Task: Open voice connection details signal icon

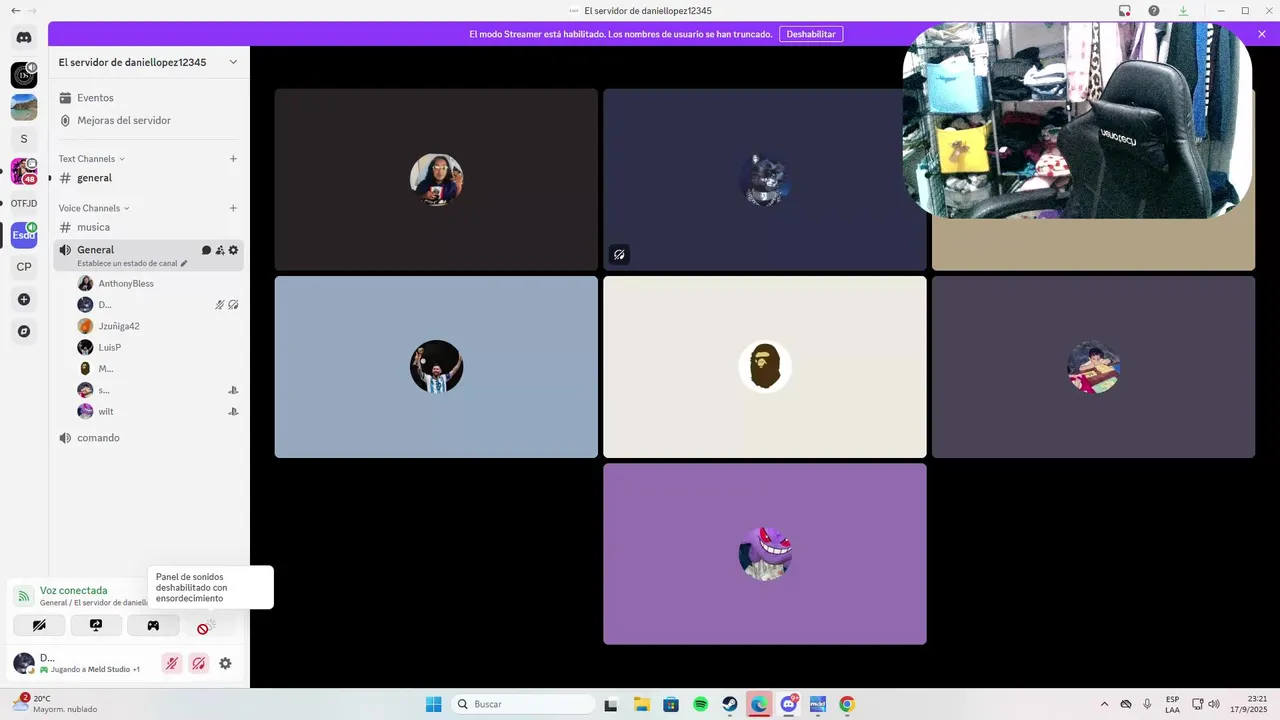Action: 24,596
